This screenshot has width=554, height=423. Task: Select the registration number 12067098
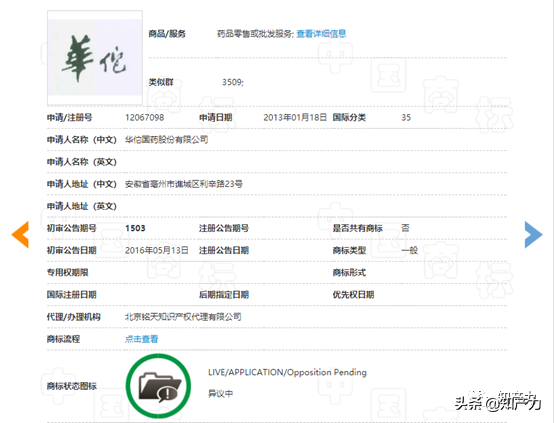[145, 117]
